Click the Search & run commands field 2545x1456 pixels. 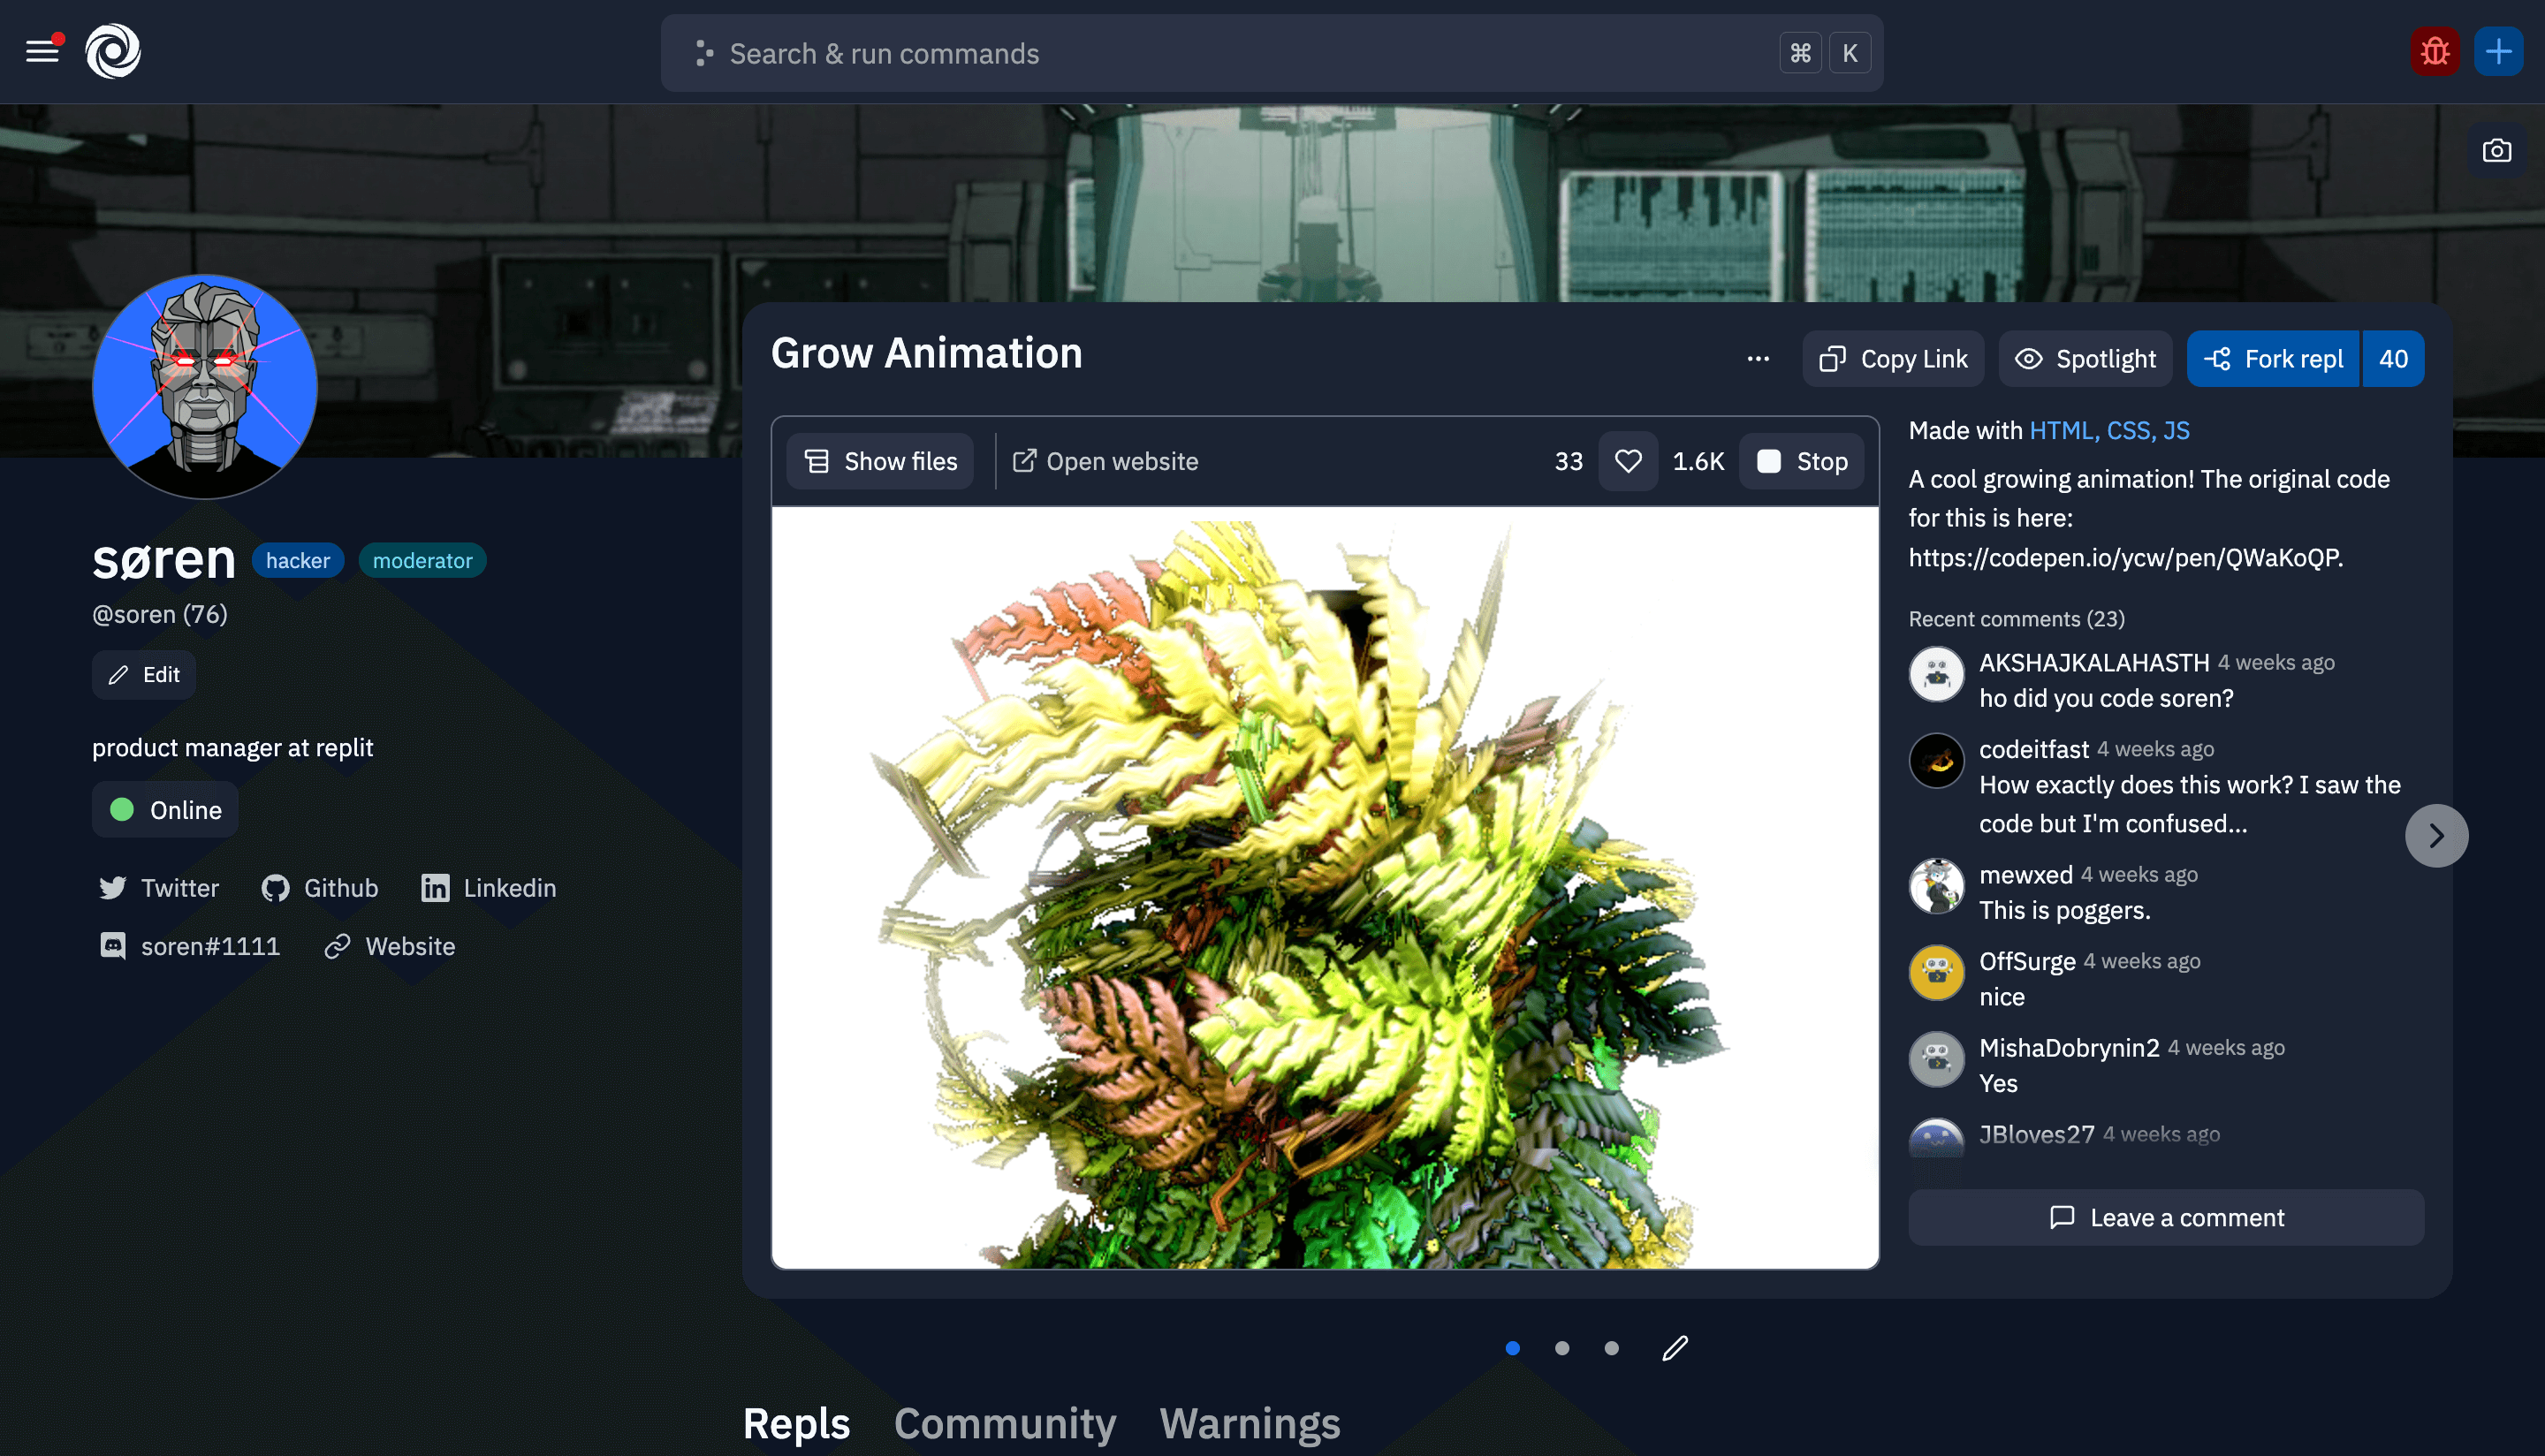[x=1240, y=53]
